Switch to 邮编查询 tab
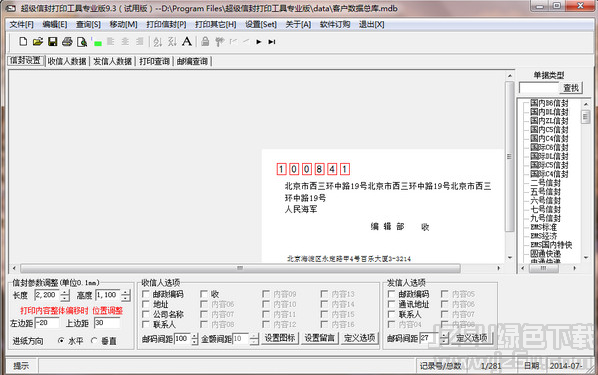The width and height of the screenshot is (598, 375). (x=192, y=61)
